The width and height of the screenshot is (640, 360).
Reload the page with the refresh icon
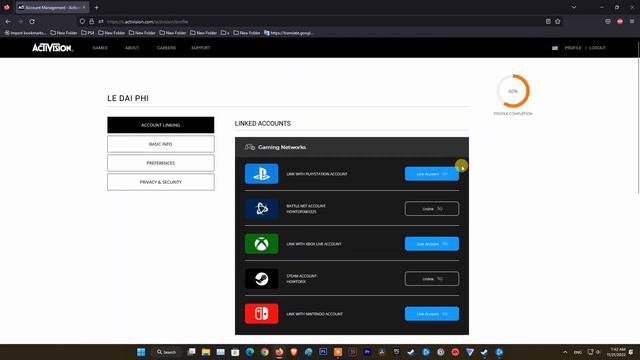[x=32, y=21]
